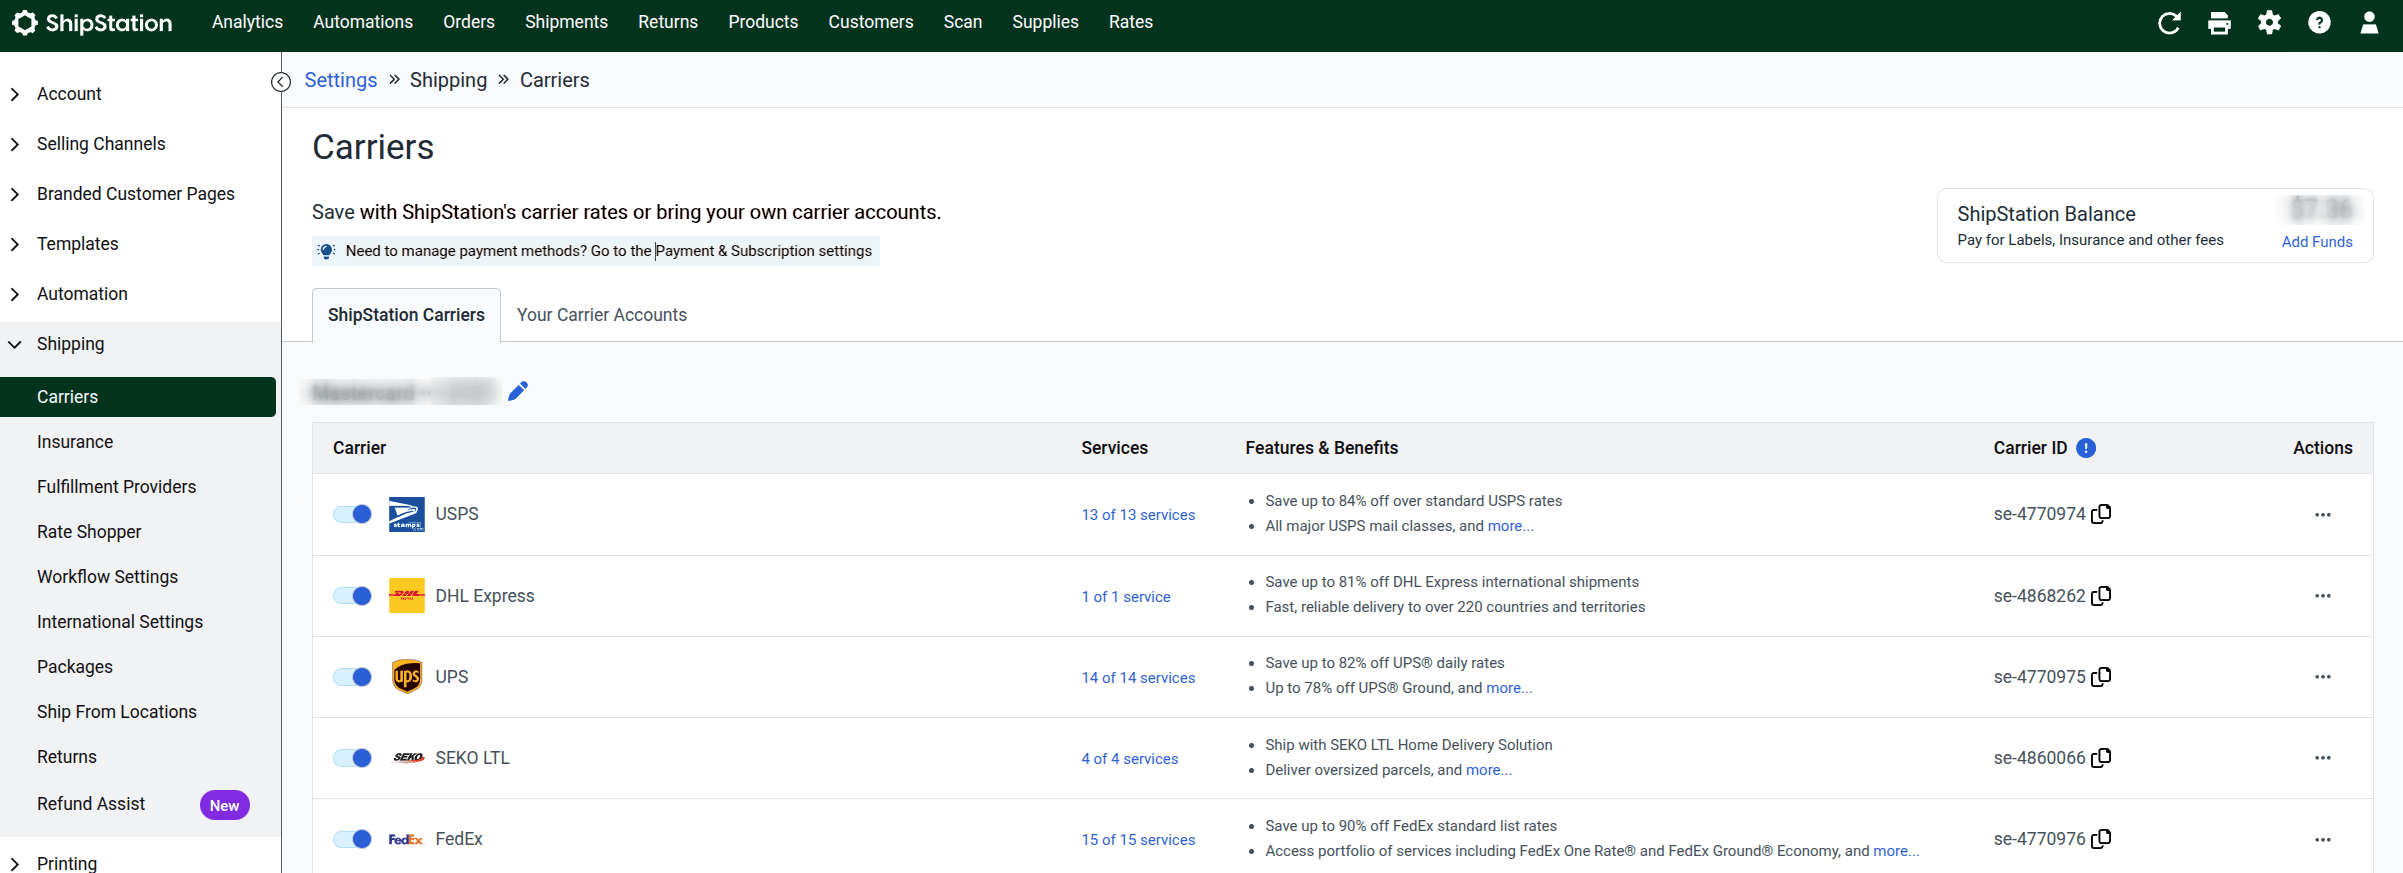Click the DHL carrier logo
The height and width of the screenshot is (873, 2403).
(x=406, y=596)
